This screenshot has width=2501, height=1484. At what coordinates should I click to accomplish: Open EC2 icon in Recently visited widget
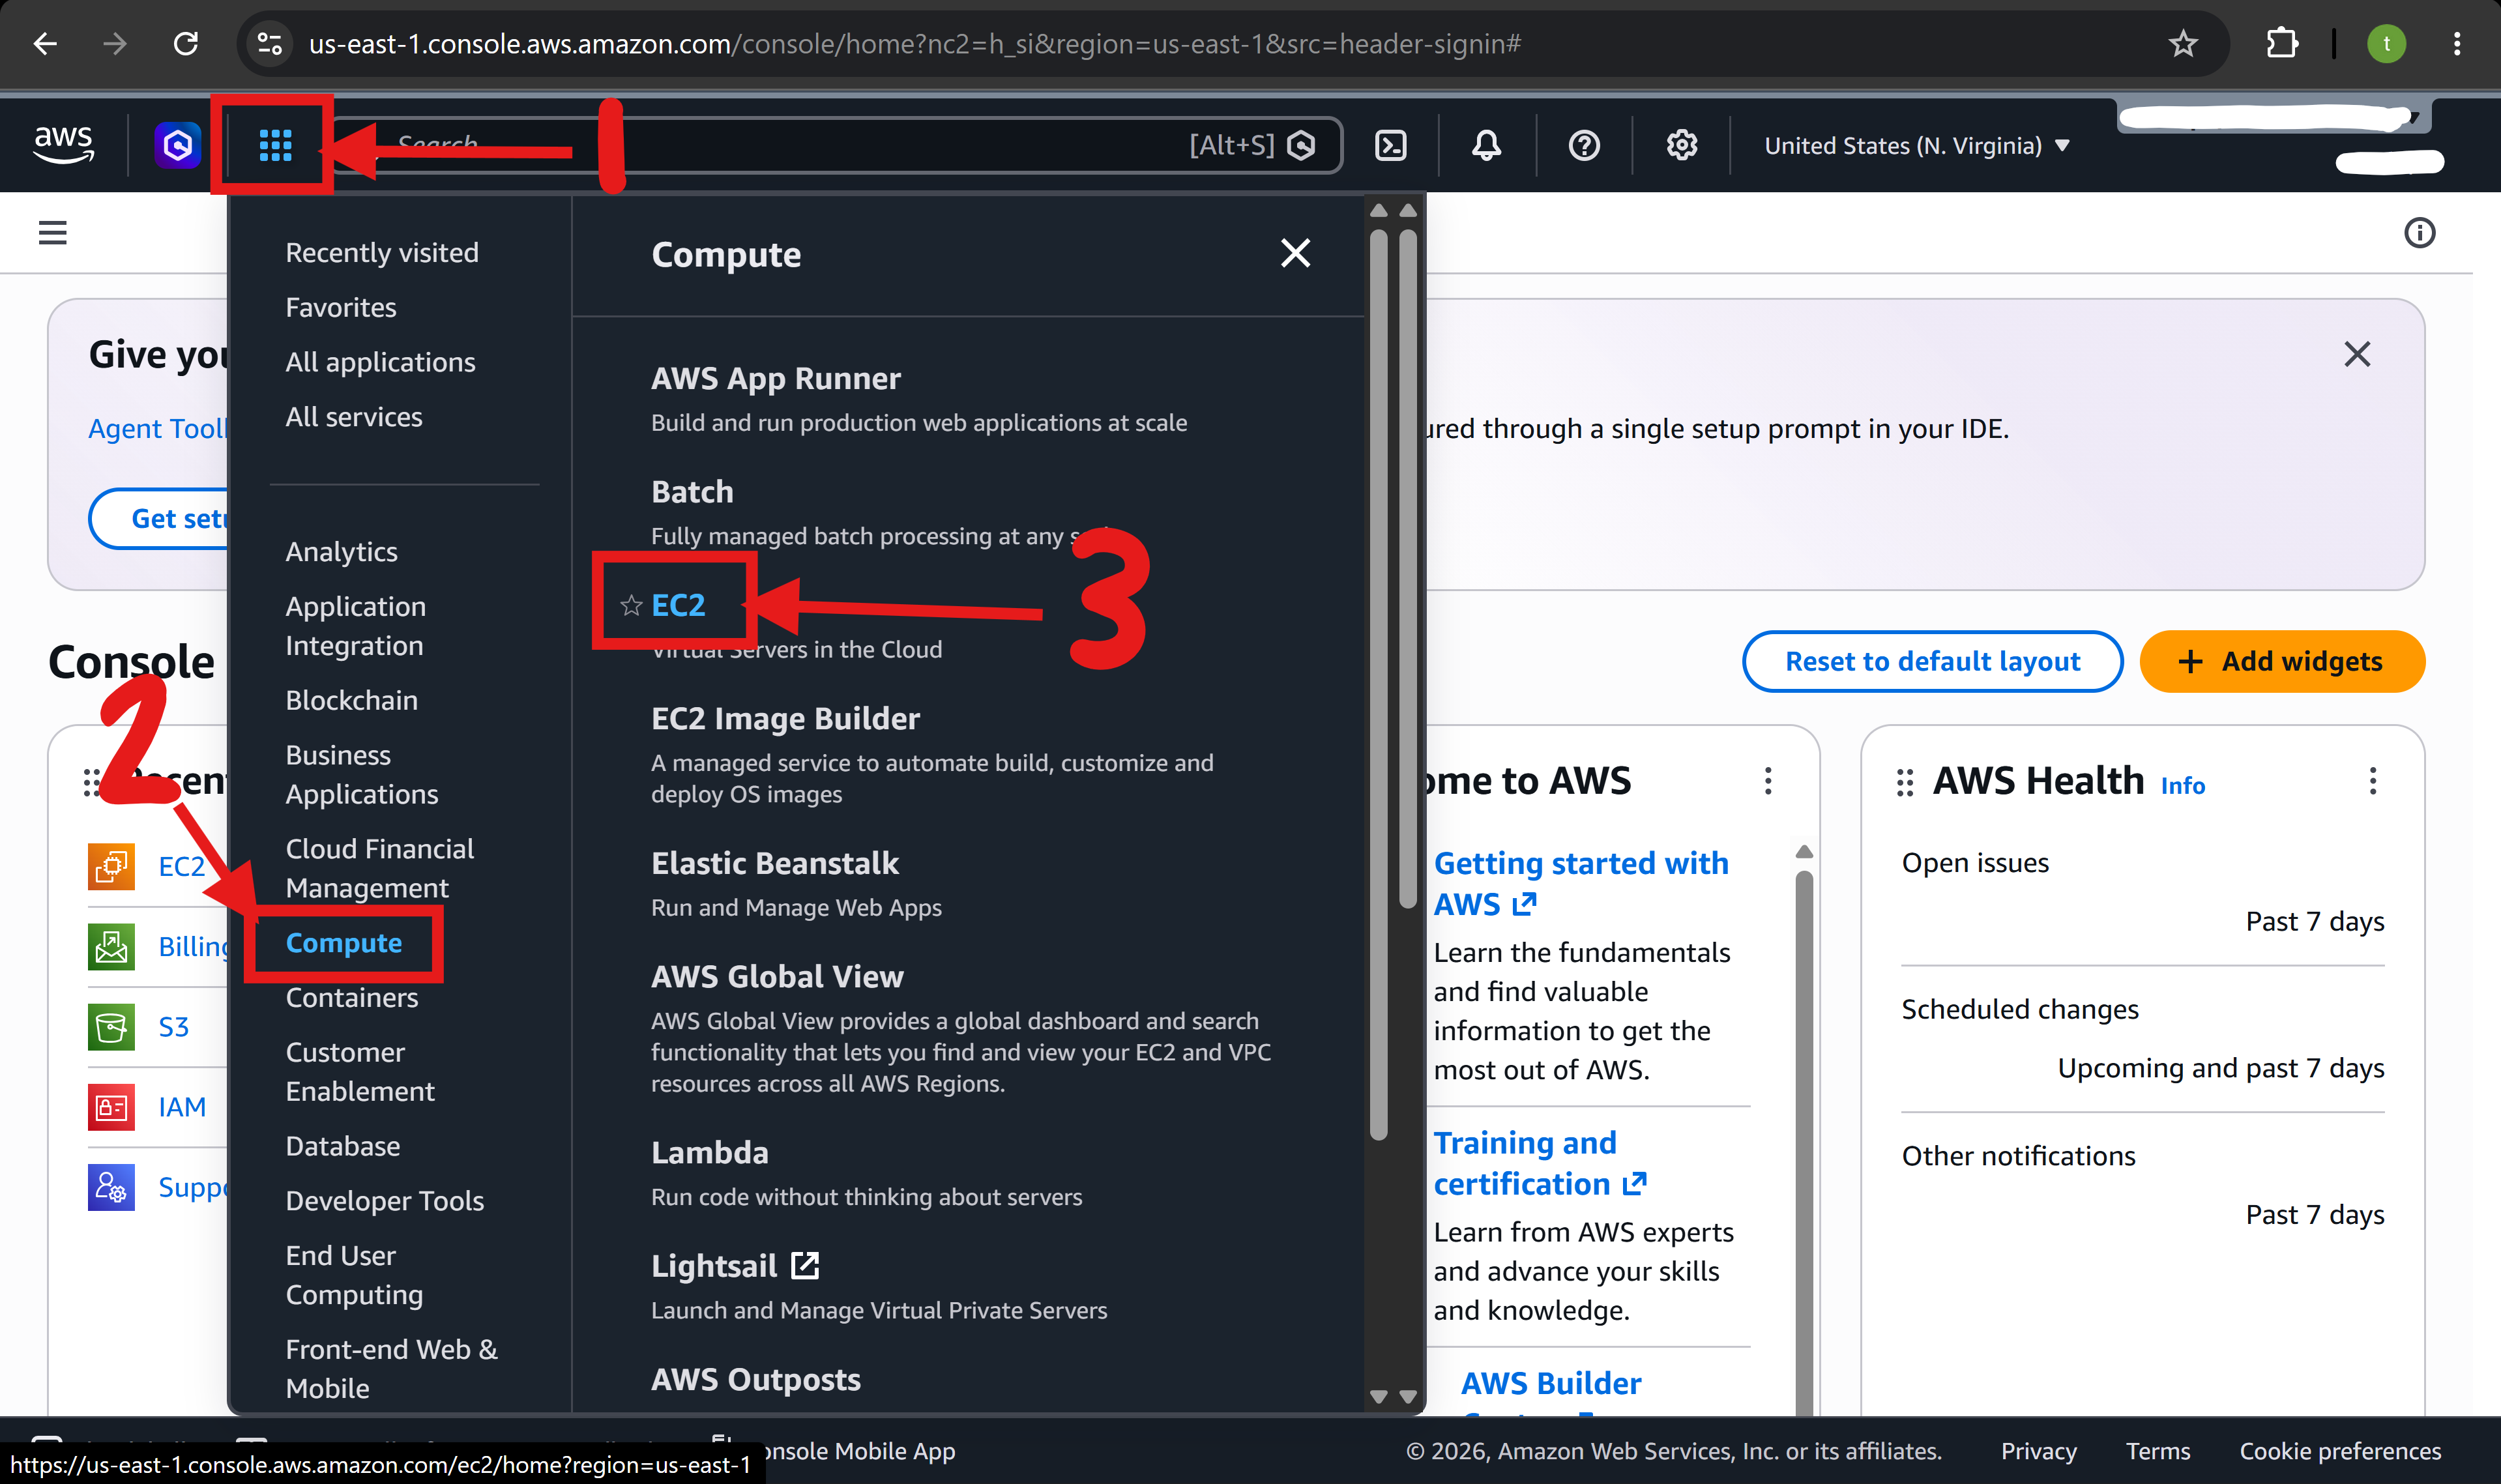click(x=111, y=866)
